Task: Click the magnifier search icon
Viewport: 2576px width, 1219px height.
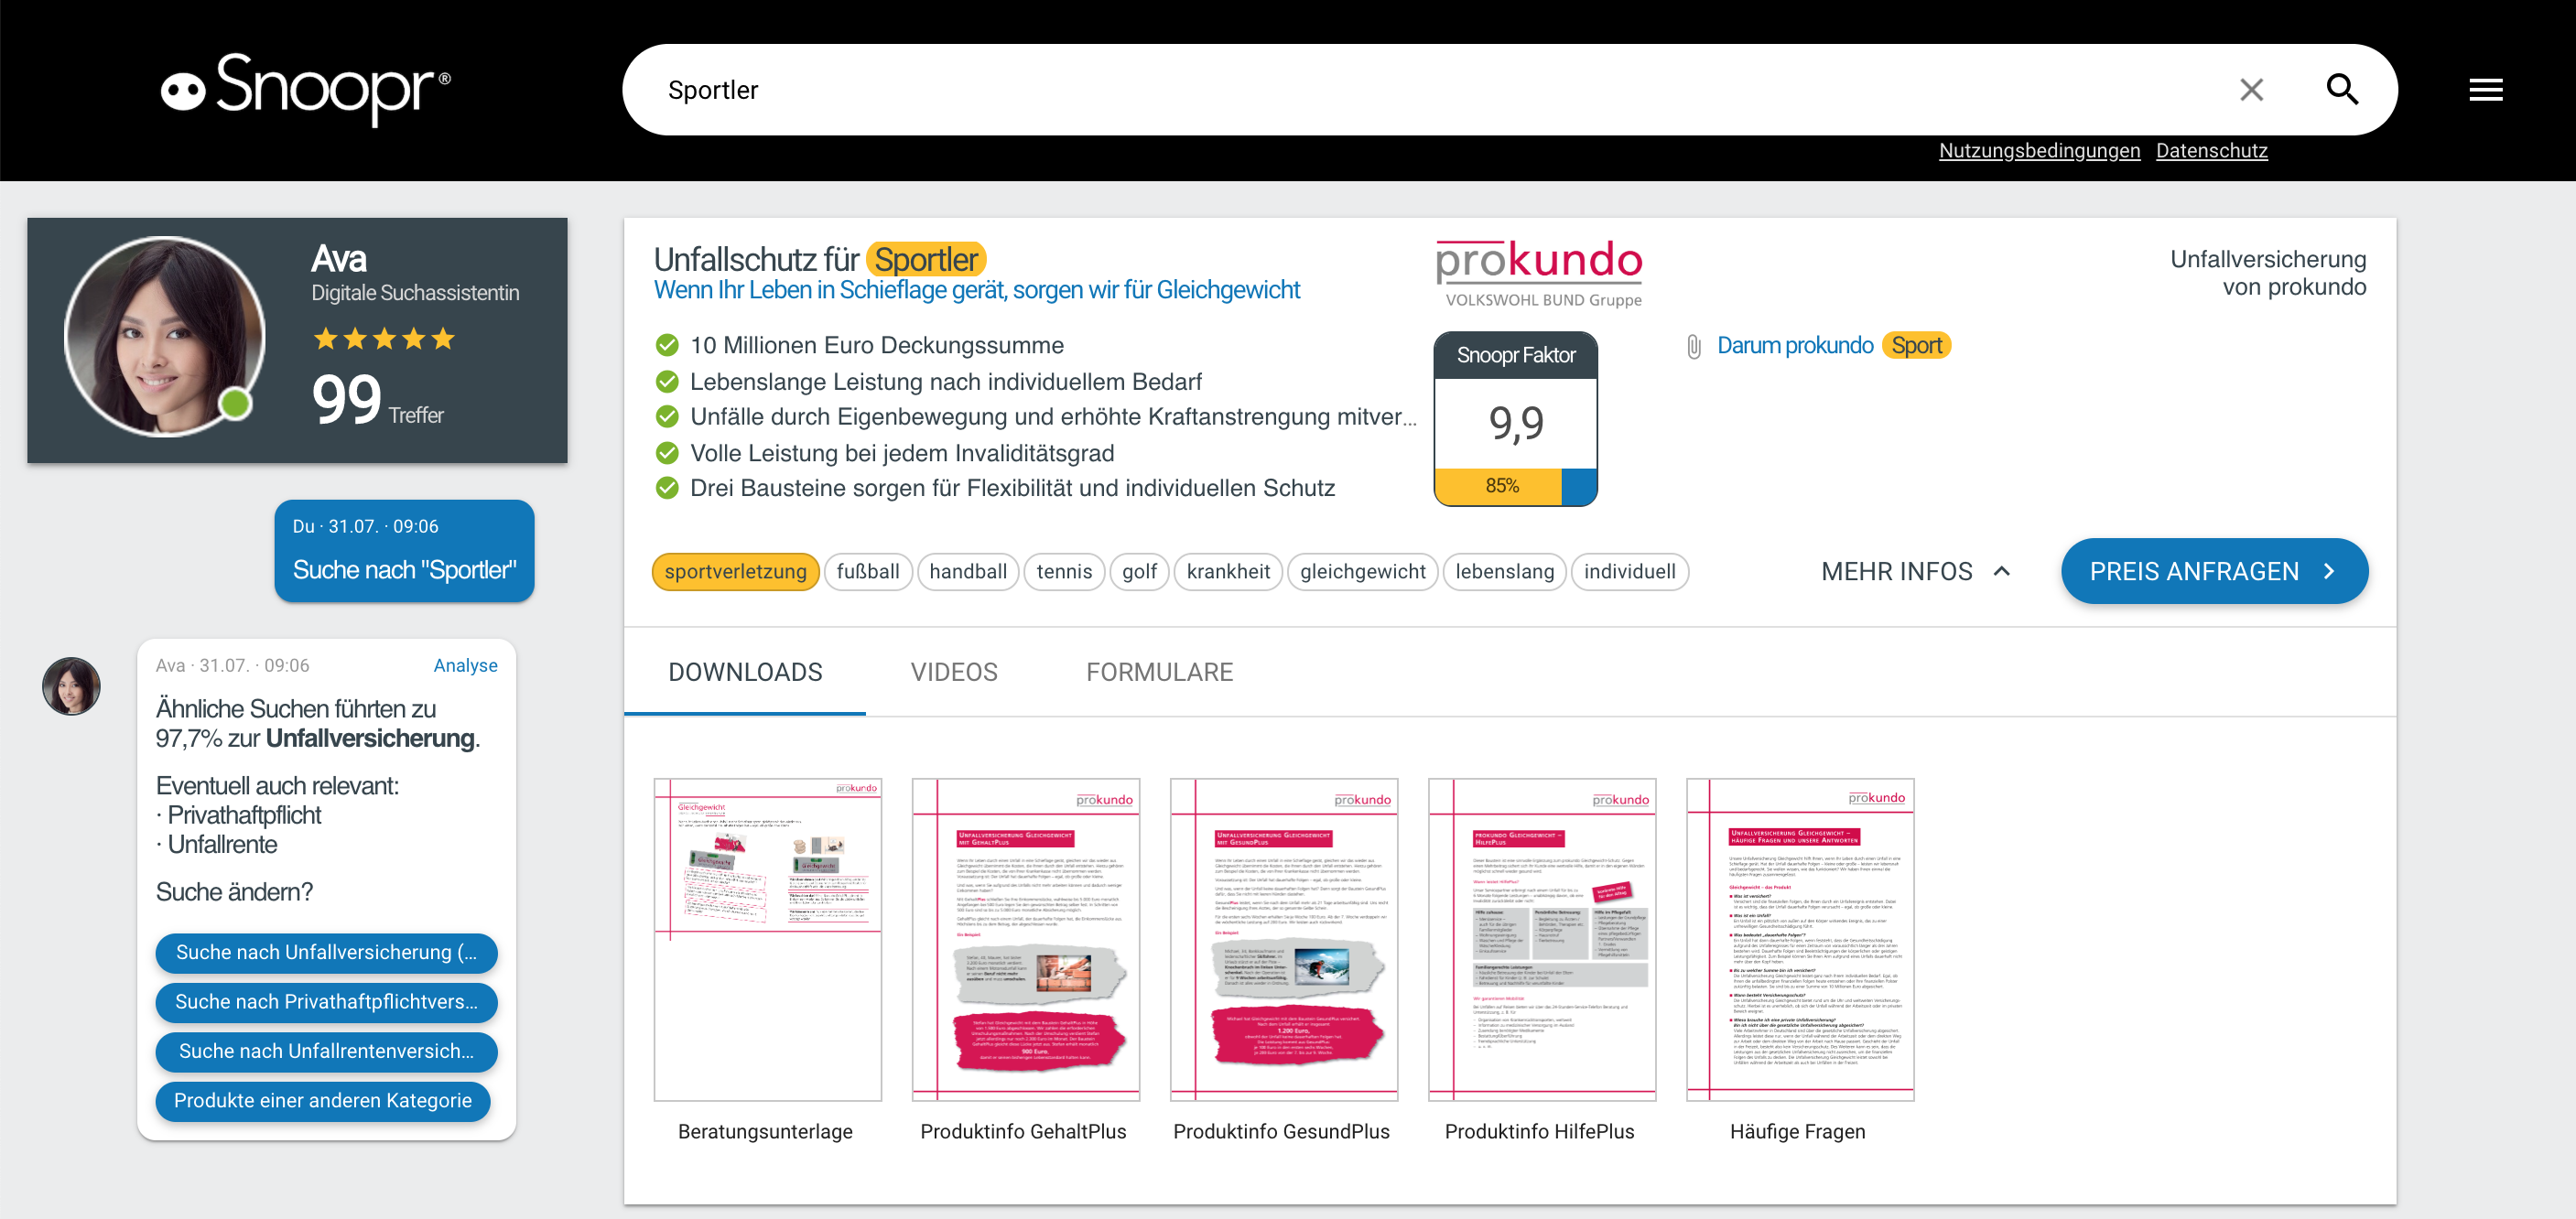Action: (x=2342, y=90)
